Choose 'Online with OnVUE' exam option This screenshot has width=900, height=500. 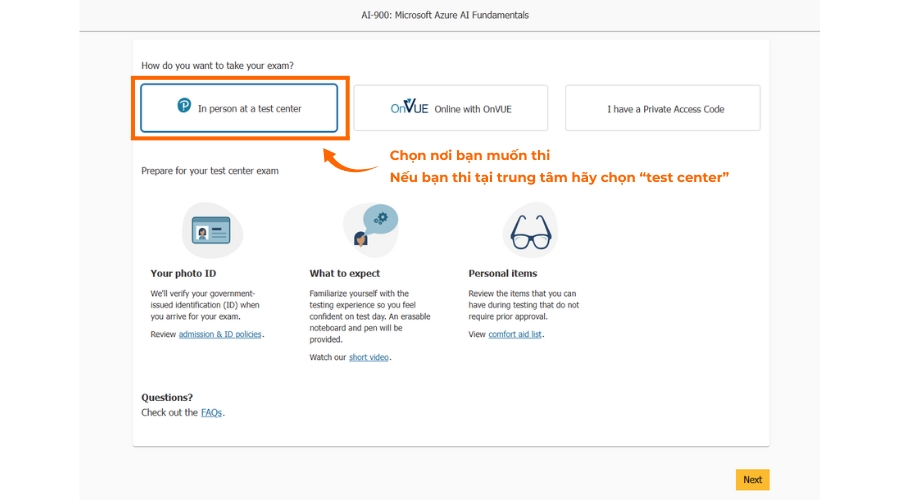(451, 108)
